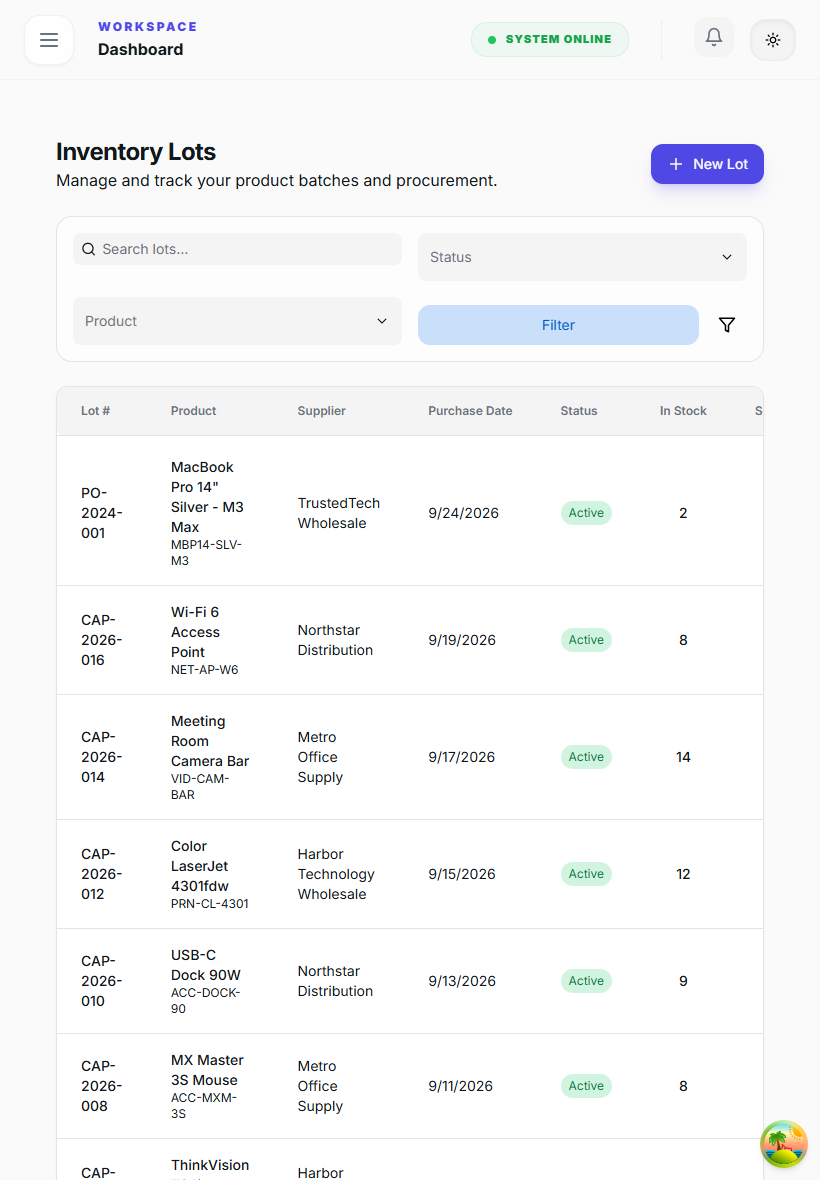
Task: Click the palm tree island badge
Action: tap(784, 1143)
